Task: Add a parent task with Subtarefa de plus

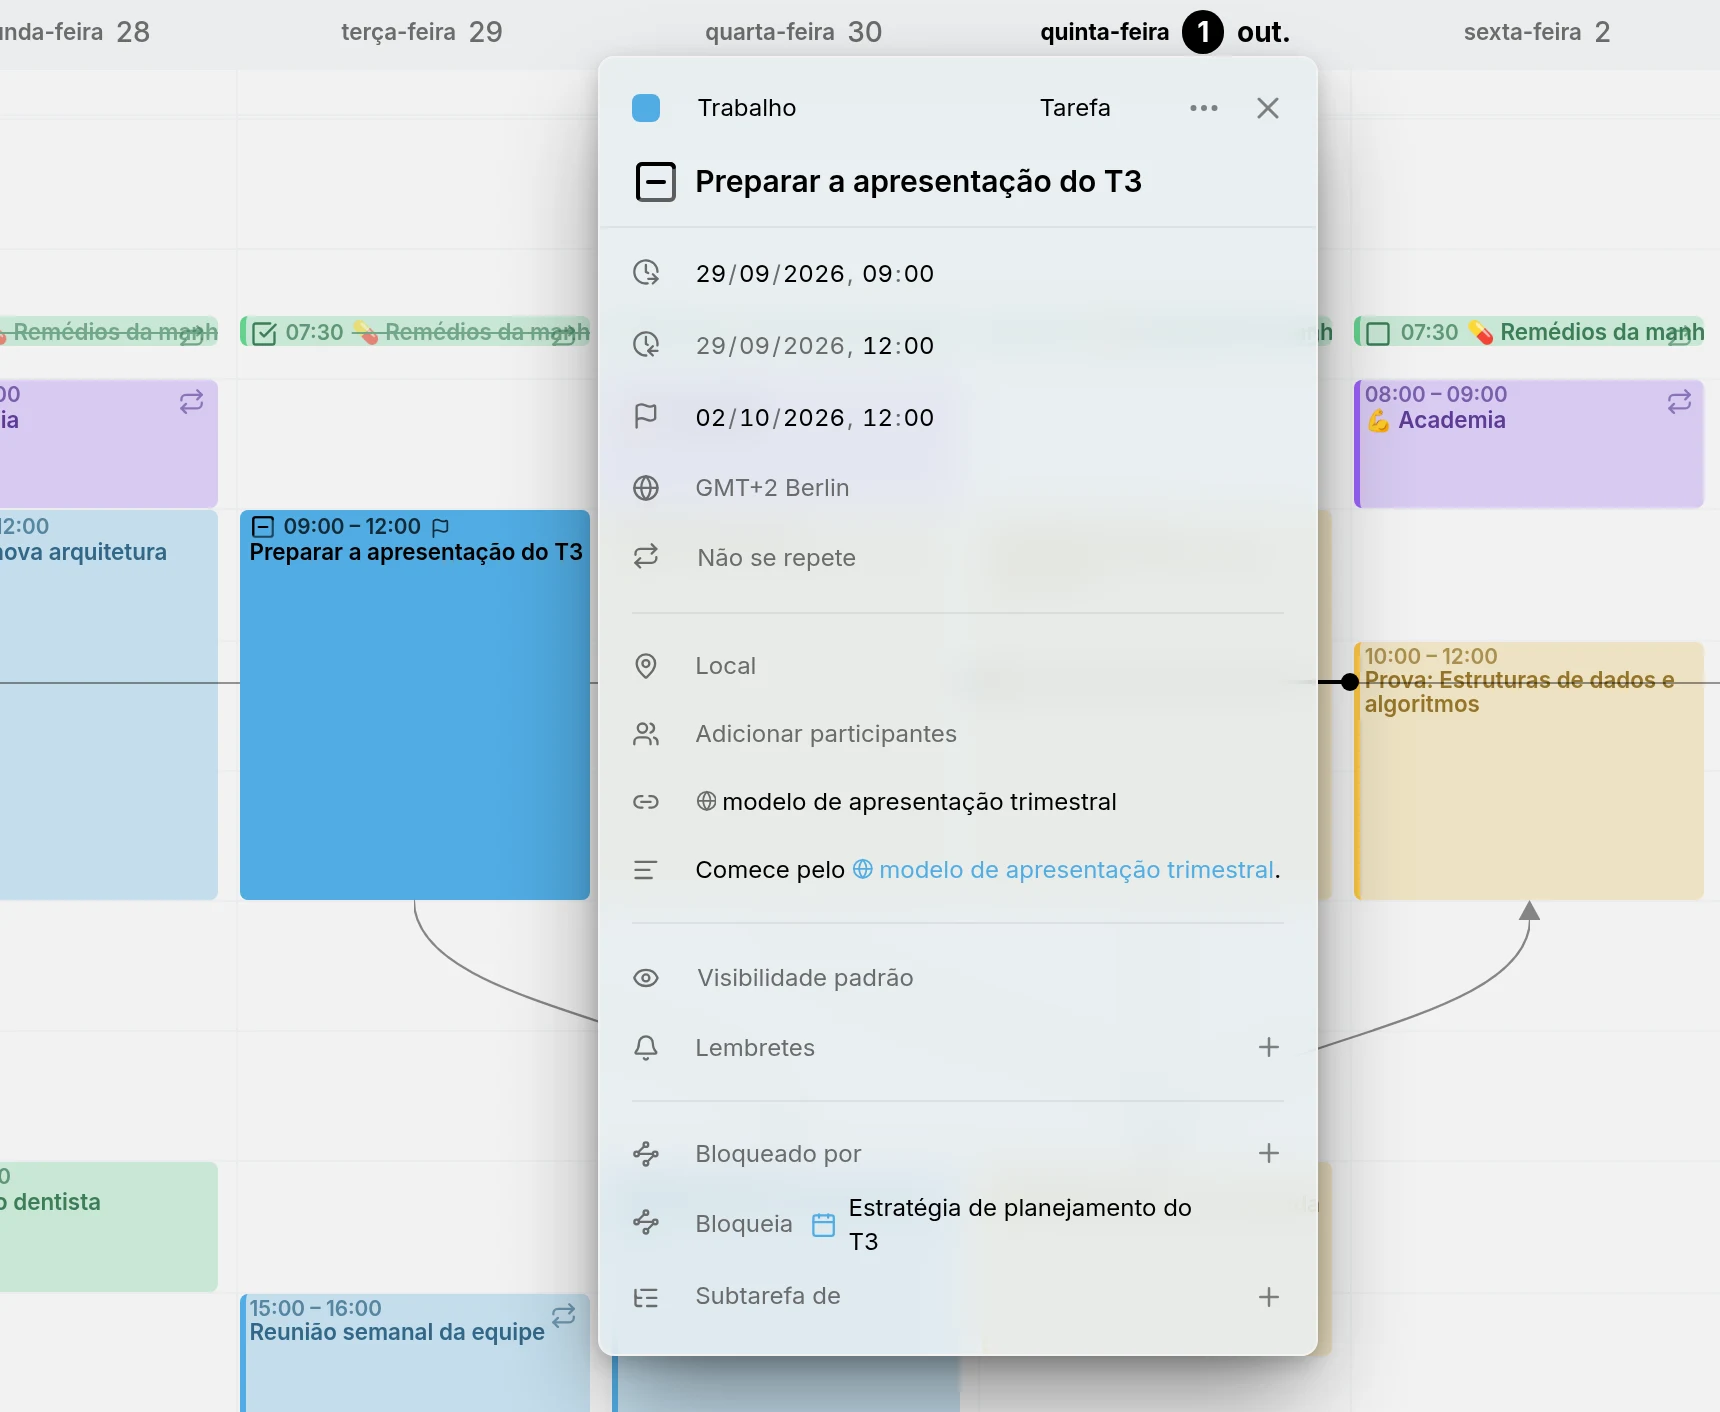Action: coord(1269,1297)
